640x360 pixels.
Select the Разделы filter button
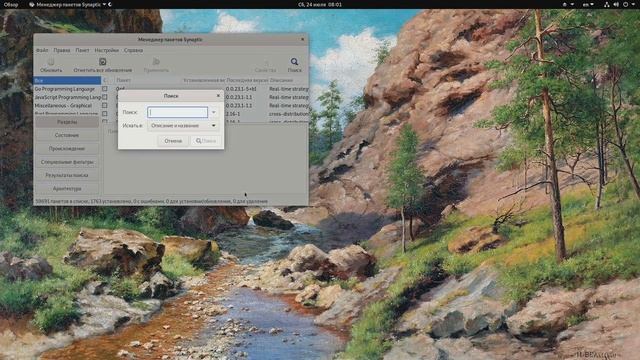pyautogui.click(x=67, y=122)
